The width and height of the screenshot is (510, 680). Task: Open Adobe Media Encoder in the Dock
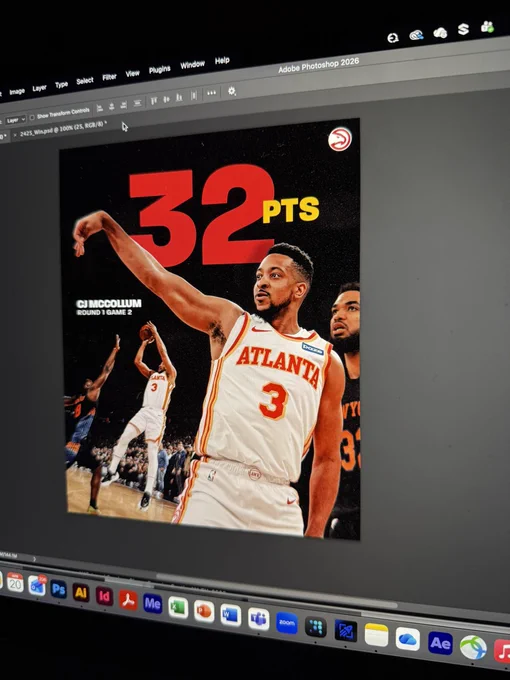152,604
